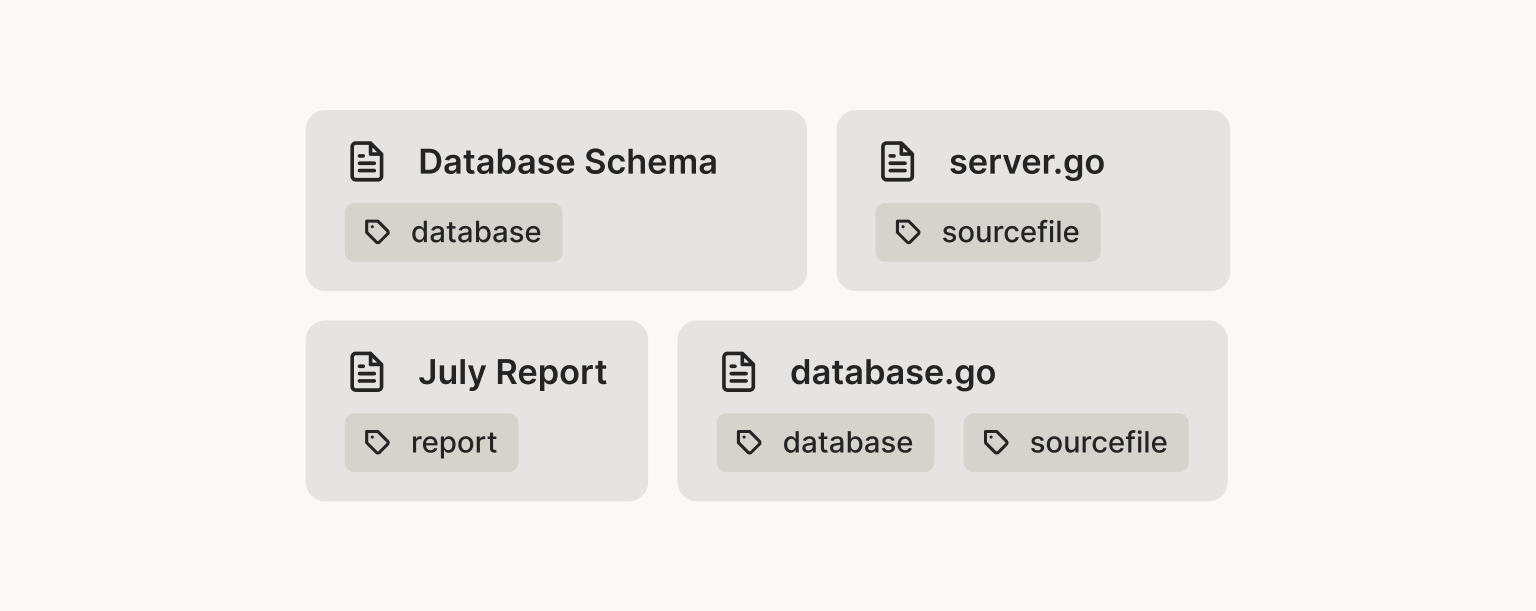Click database tag icon under database.go

749,442
